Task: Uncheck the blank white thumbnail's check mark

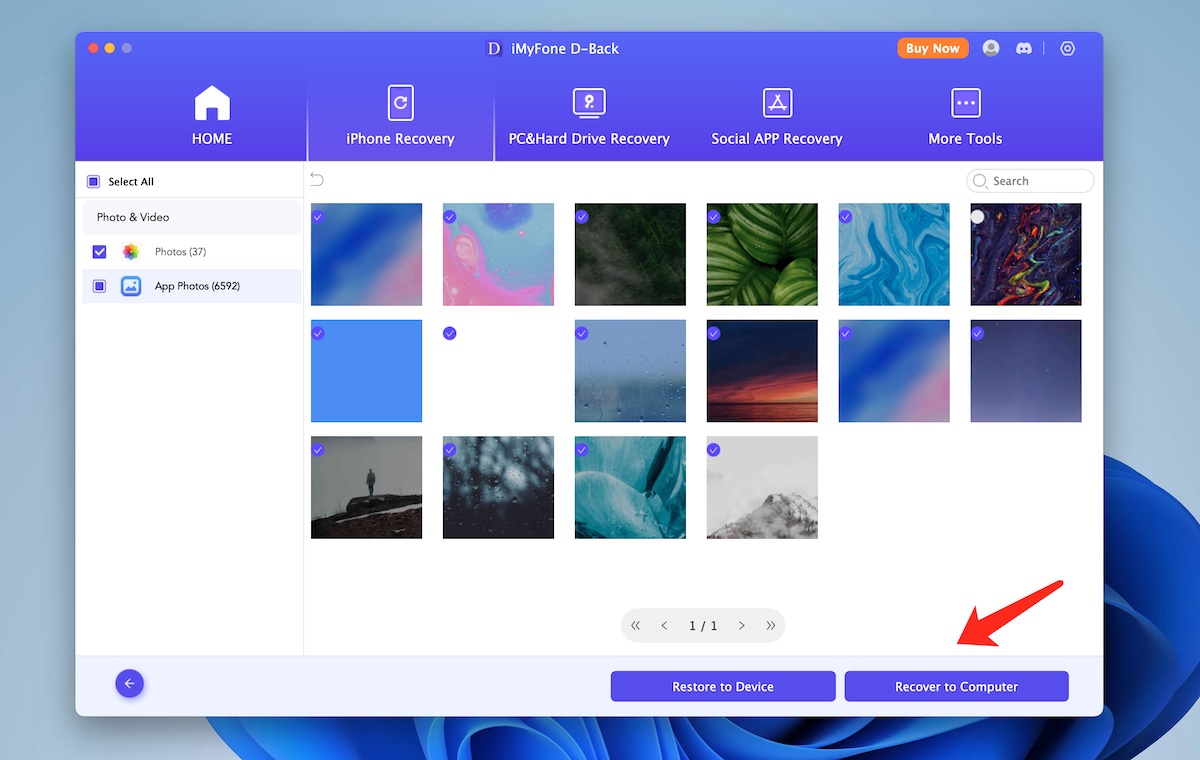Action: click(x=450, y=333)
